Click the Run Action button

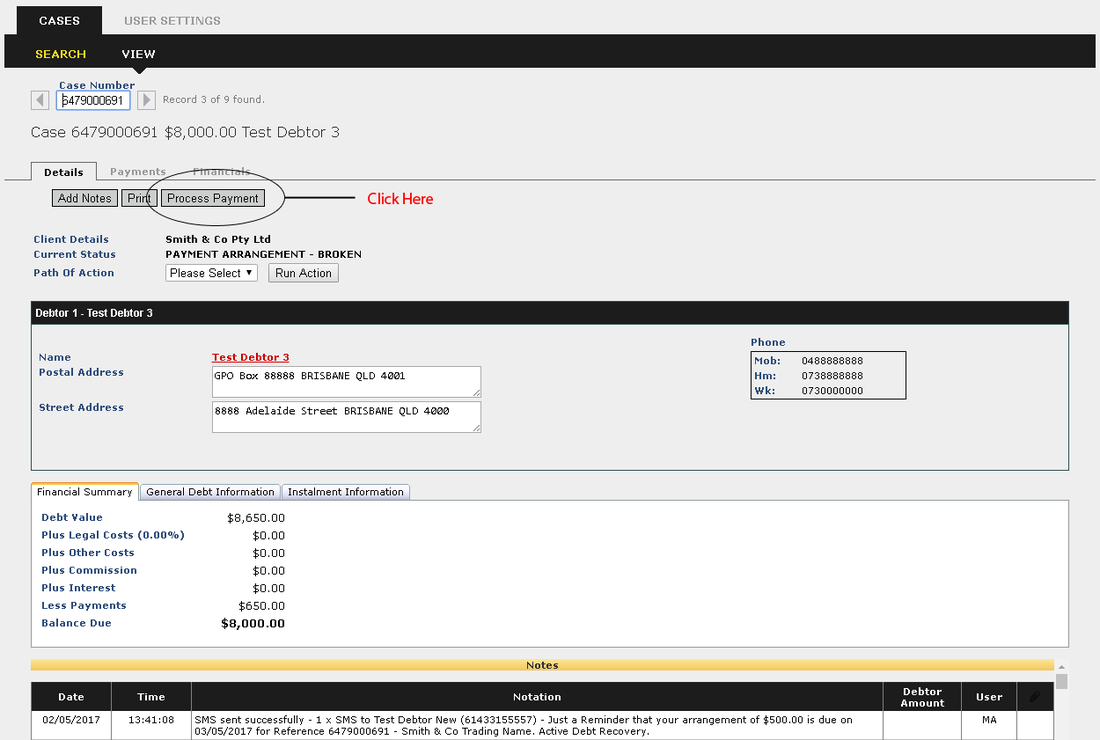pyautogui.click(x=303, y=273)
